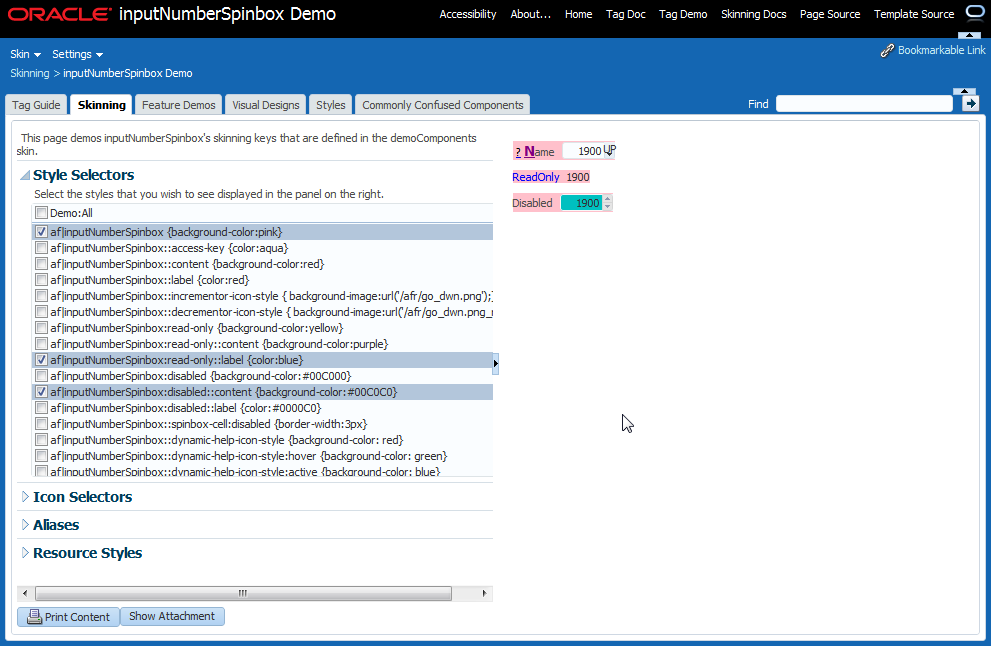Click the Name label text
991x646 pixels.
pos(539,152)
